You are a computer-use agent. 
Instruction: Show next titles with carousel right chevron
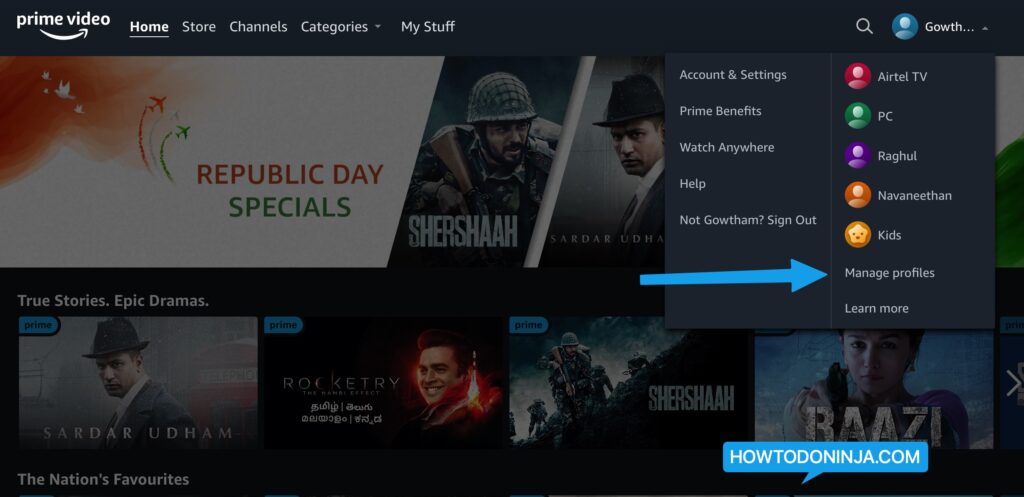pos(1014,383)
